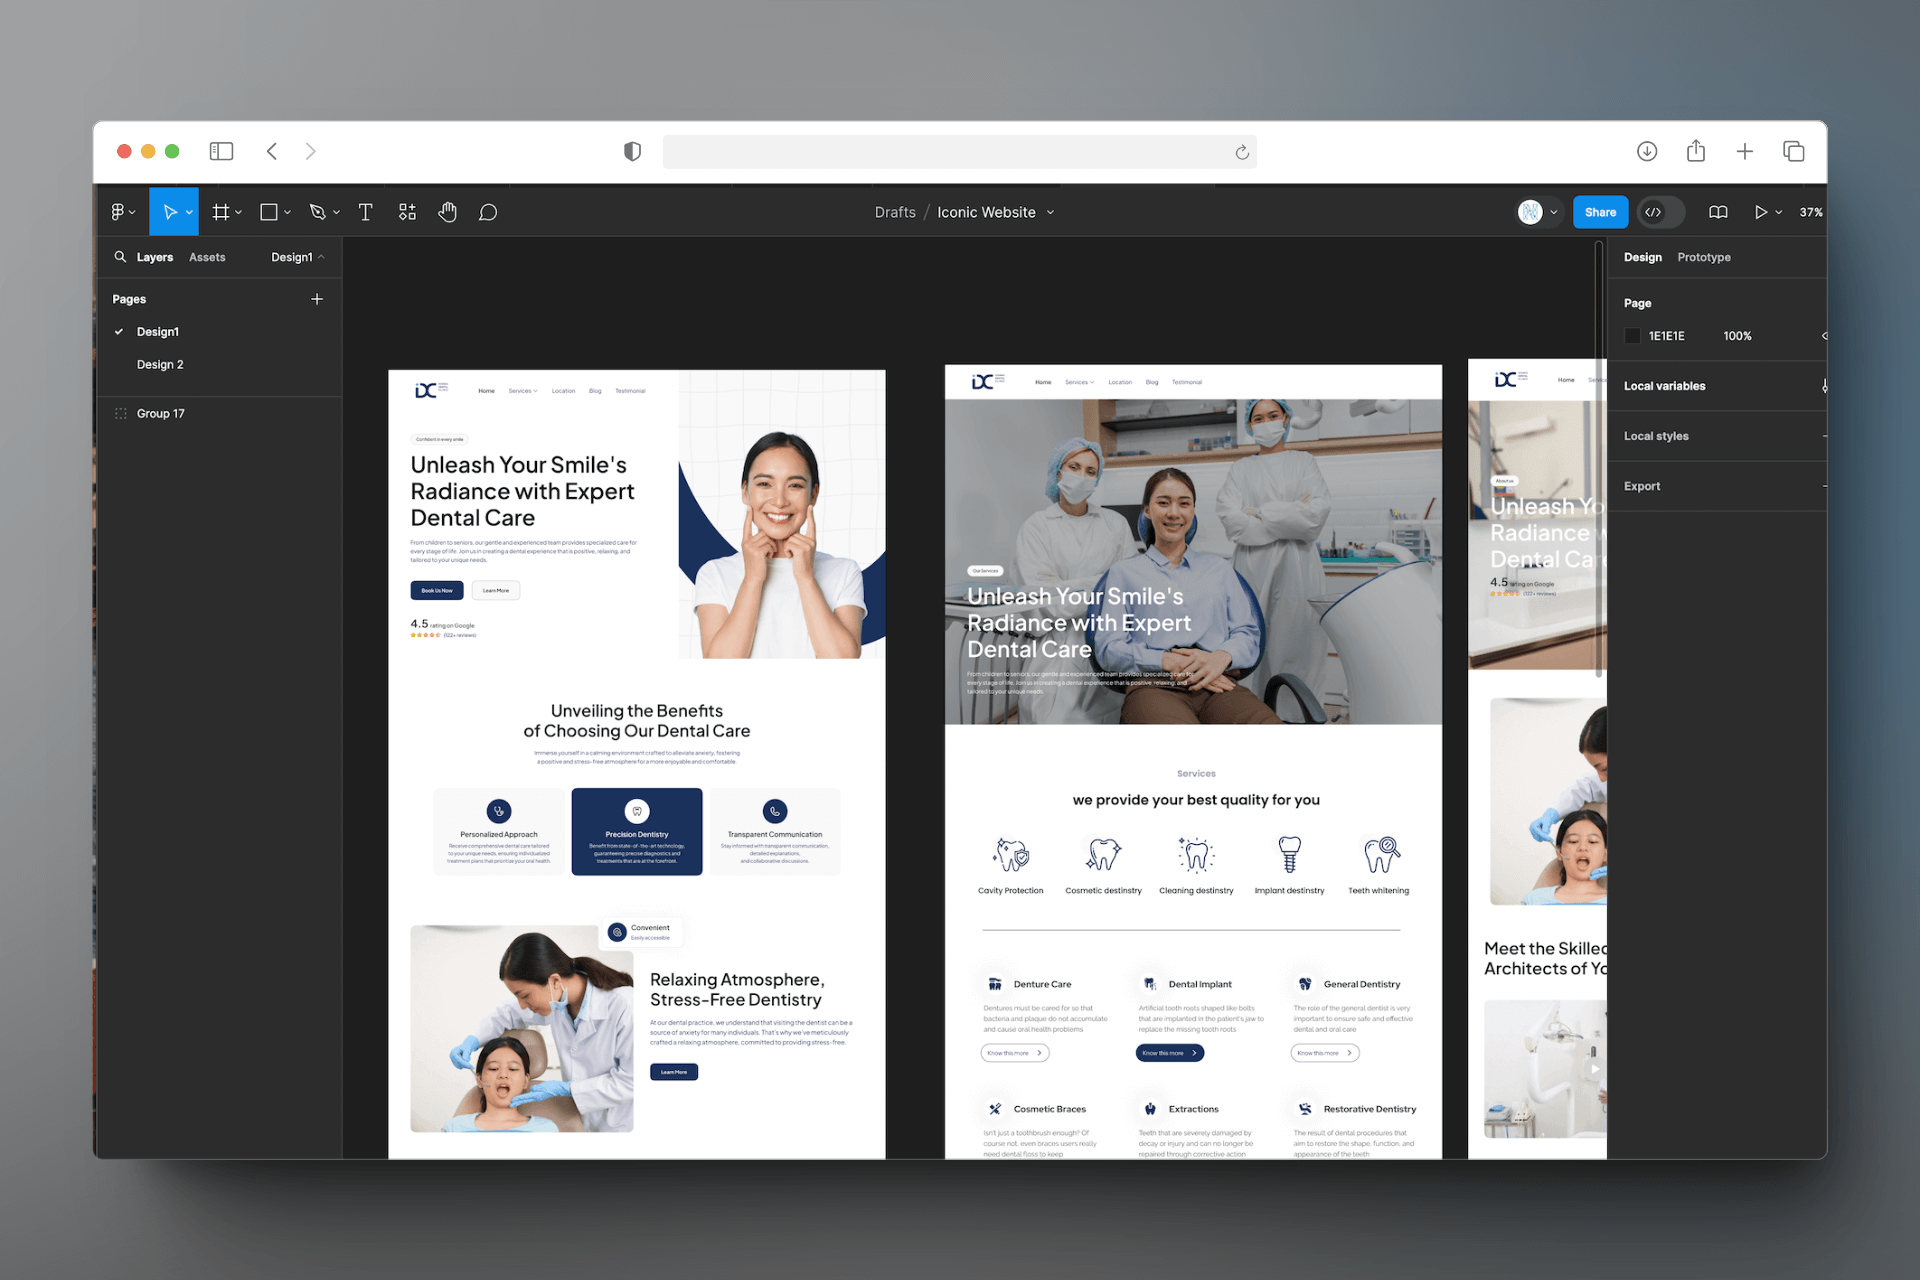Select Design2 page thumbnail

pos(160,363)
